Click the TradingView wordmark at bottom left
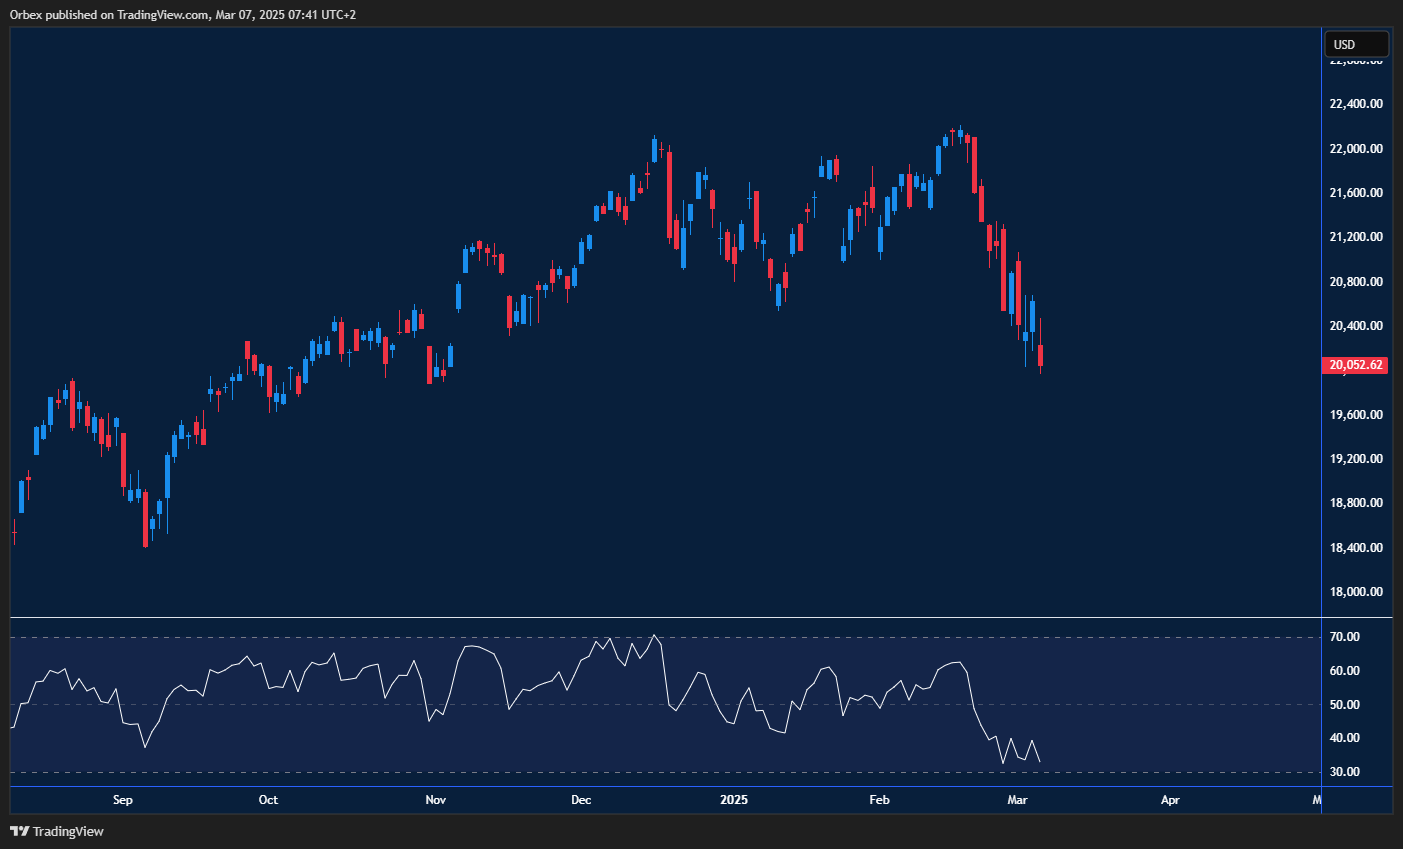This screenshot has width=1403, height=849. point(68,831)
